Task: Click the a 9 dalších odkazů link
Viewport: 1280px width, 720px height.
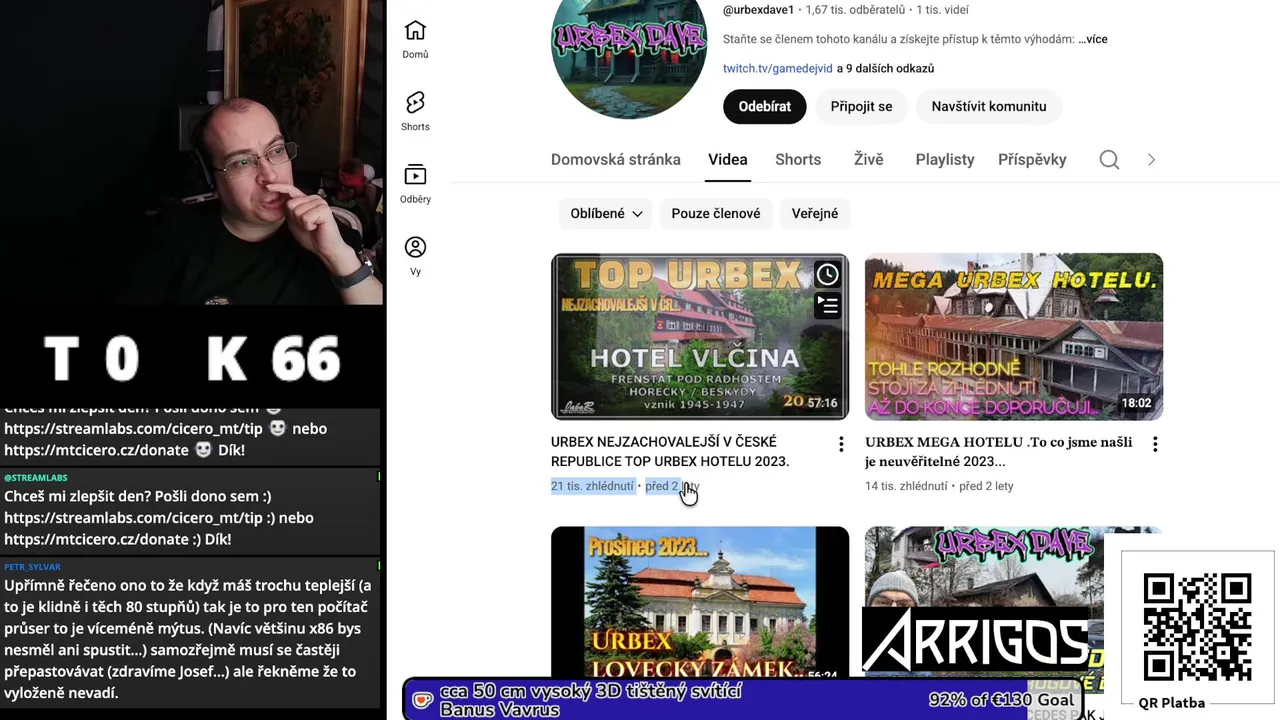Action: 885,68
